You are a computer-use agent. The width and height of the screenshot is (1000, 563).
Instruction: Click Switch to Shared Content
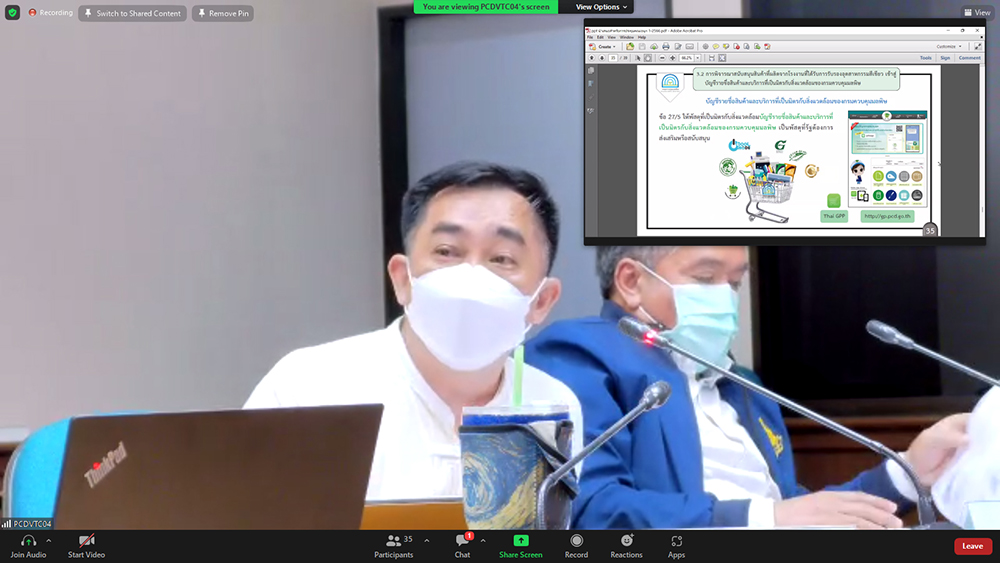click(132, 13)
